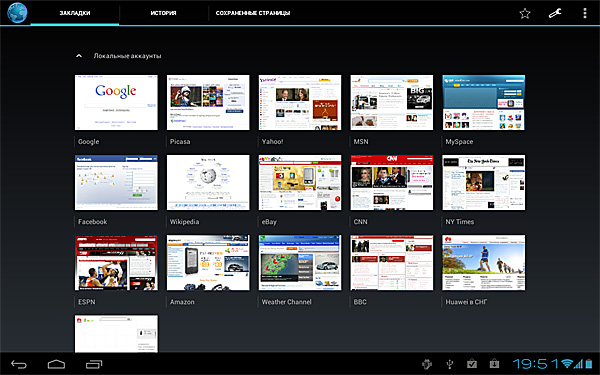The height and width of the screenshot is (375, 600).
Task: Open the MySpace bookmark thumbnail
Action: coord(484,103)
